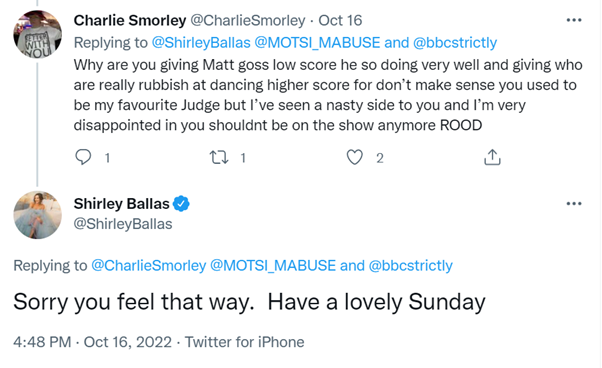Open @MOTSI_MABUSE mention in Charlie's reply line
The image size is (602, 368).
[x=317, y=43]
